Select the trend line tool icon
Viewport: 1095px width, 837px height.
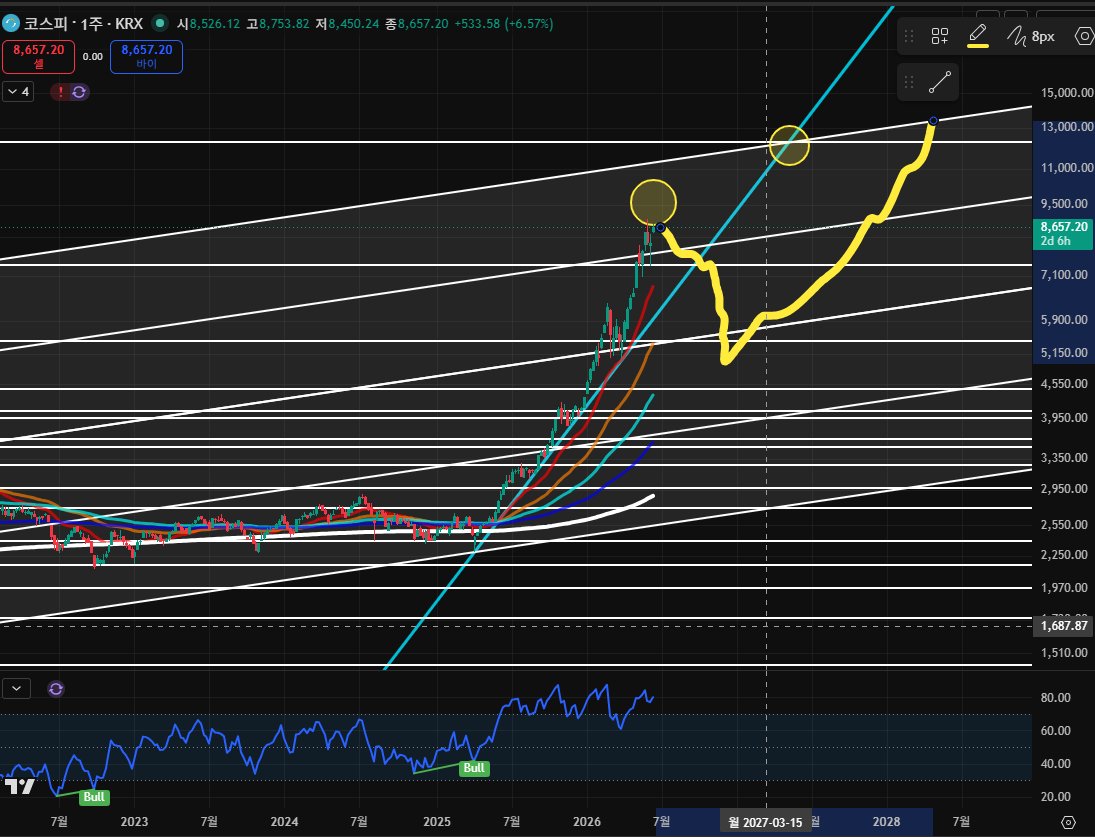[x=940, y=82]
